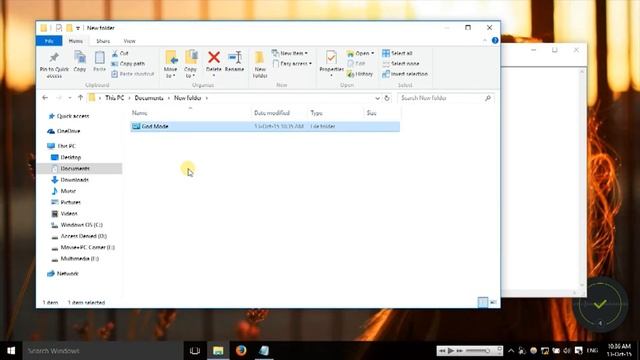The width and height of the screenshot is (640, 360).
Task: Click the Paste icon in ribbon
Action: 100,58
